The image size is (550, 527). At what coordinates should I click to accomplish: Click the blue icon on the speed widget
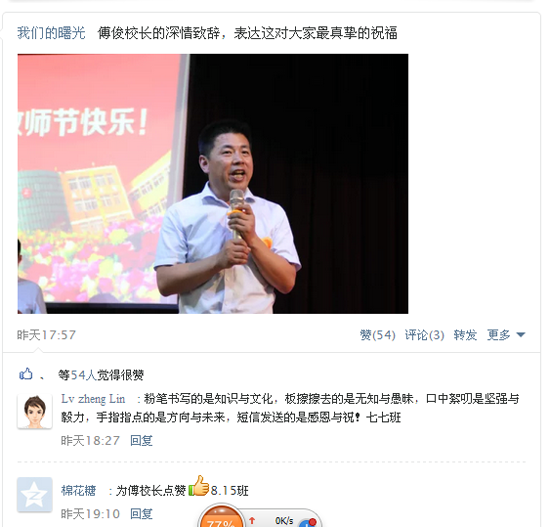[308, 523]
